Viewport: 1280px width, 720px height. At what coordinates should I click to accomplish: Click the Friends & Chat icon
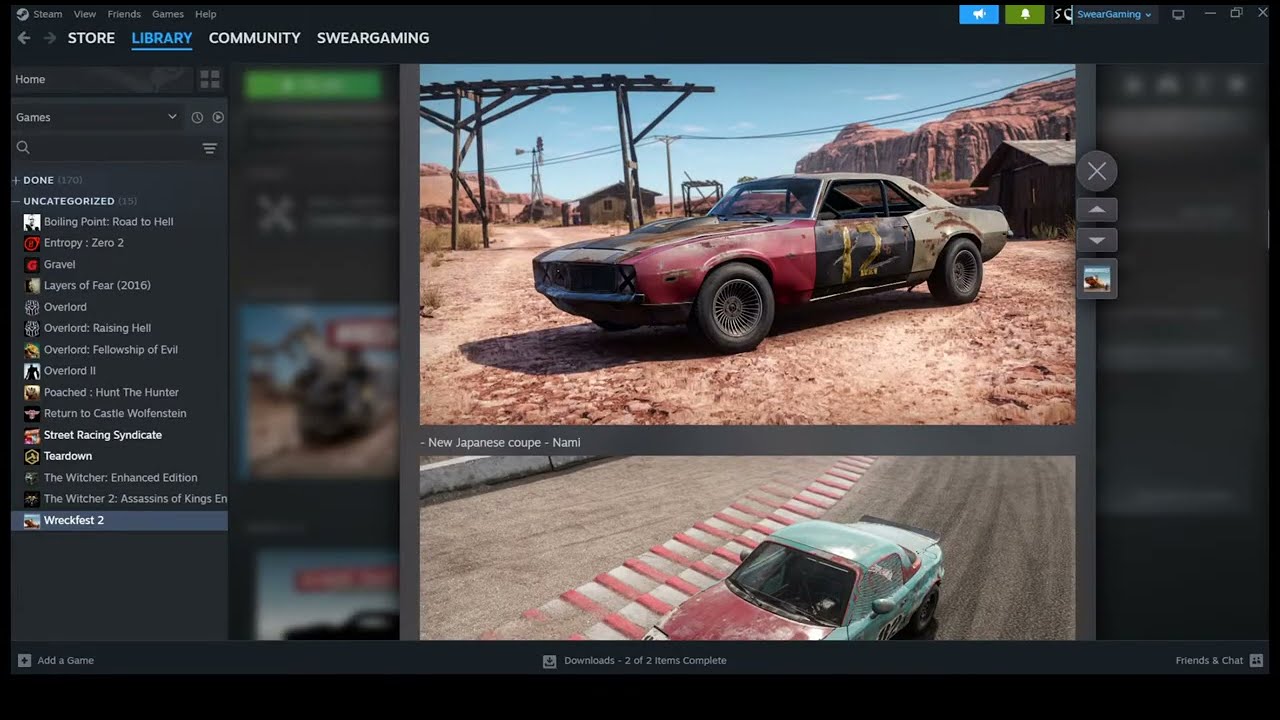1256,660
